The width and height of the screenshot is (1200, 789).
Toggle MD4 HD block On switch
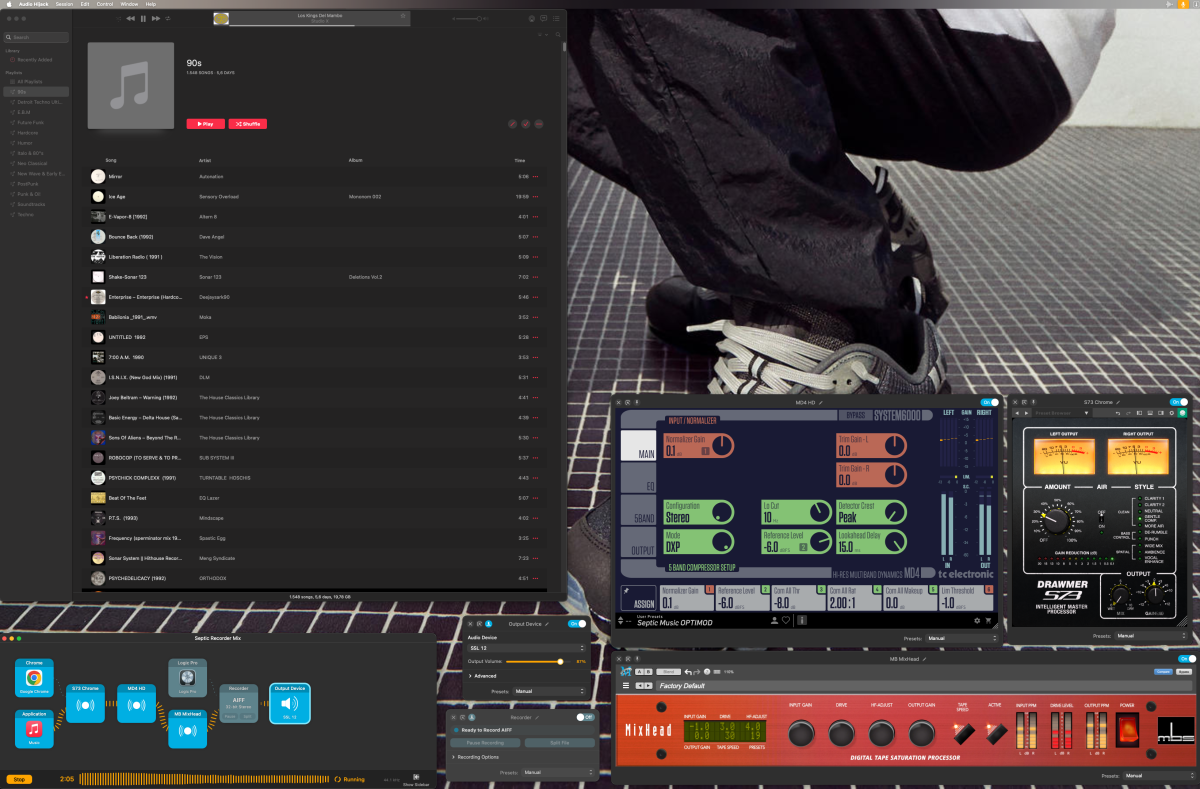[x=990, y=402]
